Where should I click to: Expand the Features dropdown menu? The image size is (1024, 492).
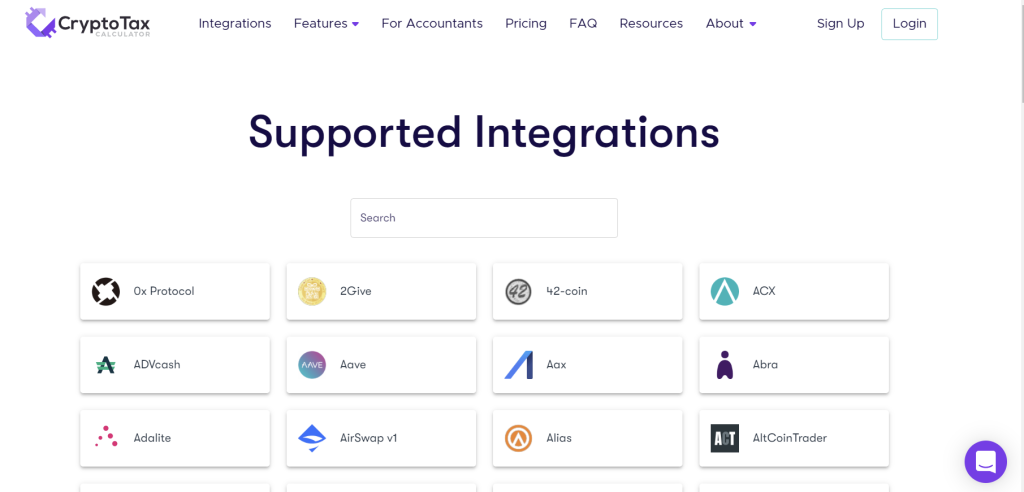[327, 24]
